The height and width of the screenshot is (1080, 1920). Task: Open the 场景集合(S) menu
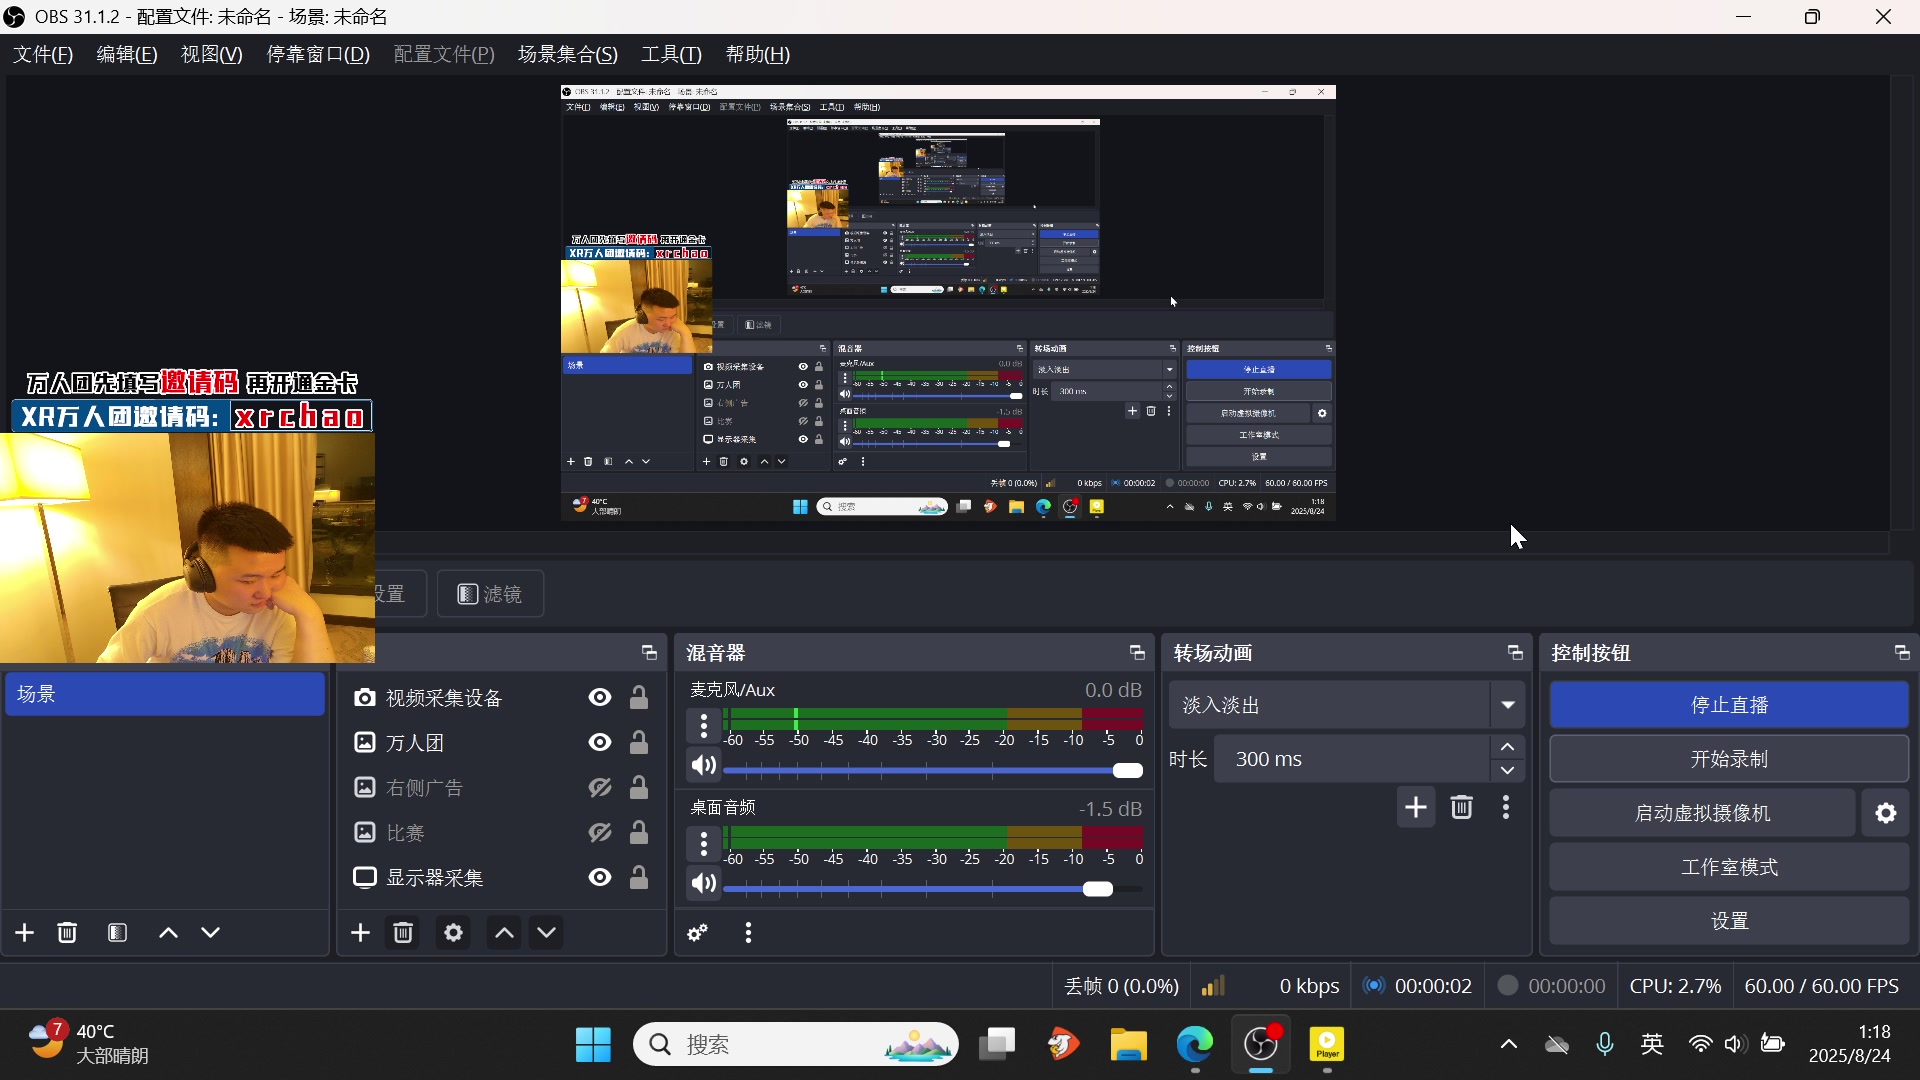click(x=568, y=55)
